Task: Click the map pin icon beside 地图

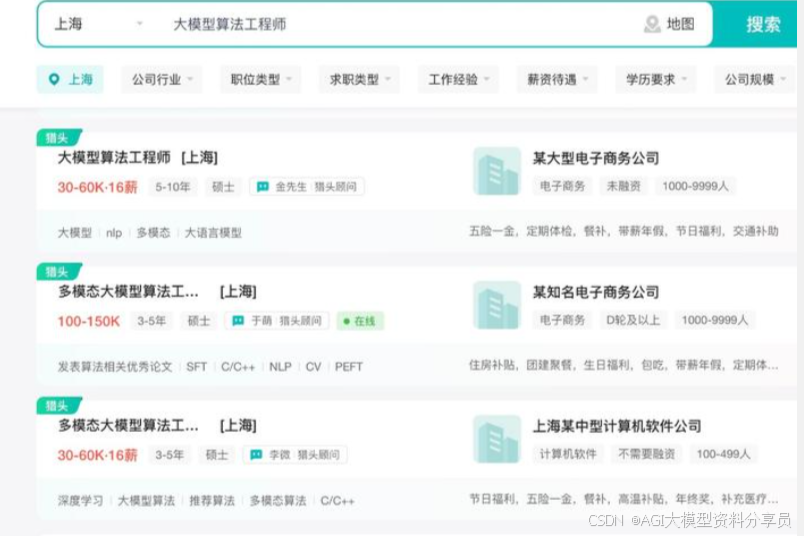Action: click(x=652, y=24)
